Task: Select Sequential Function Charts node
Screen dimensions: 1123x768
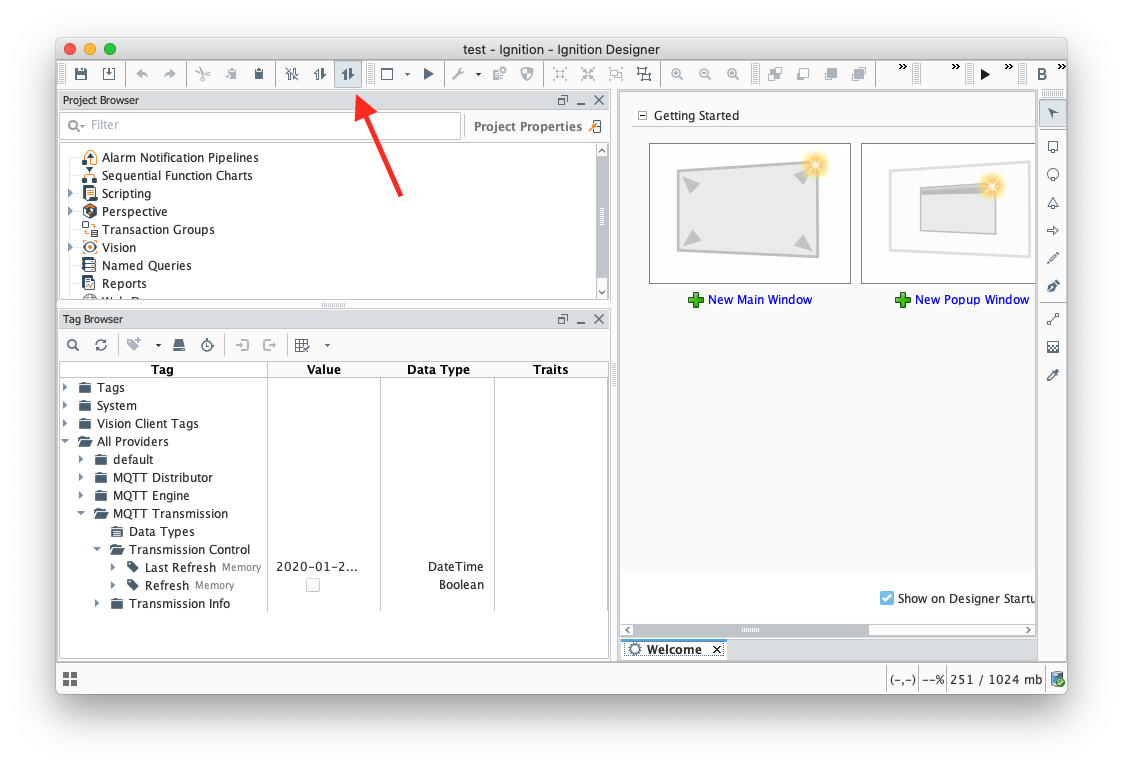Action: [177, 176]
